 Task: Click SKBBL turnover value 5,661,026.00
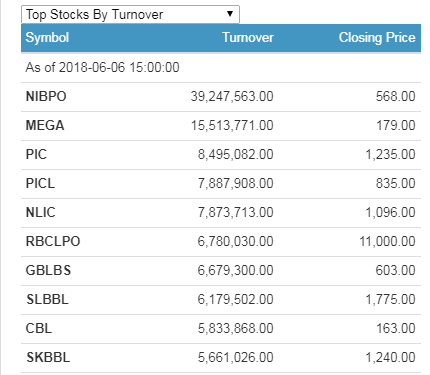click(236, 358)
